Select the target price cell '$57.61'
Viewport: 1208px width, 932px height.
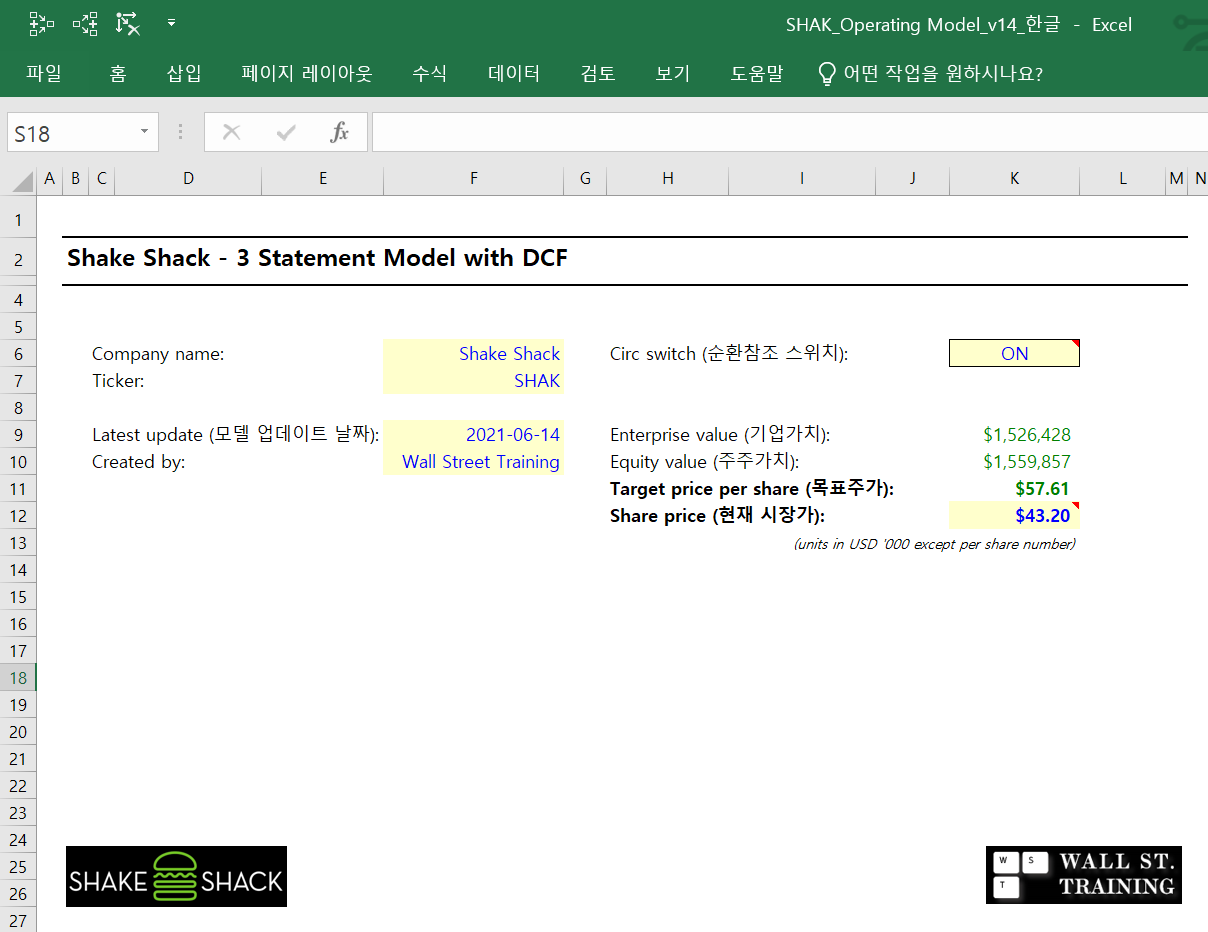click(1014, 489)
